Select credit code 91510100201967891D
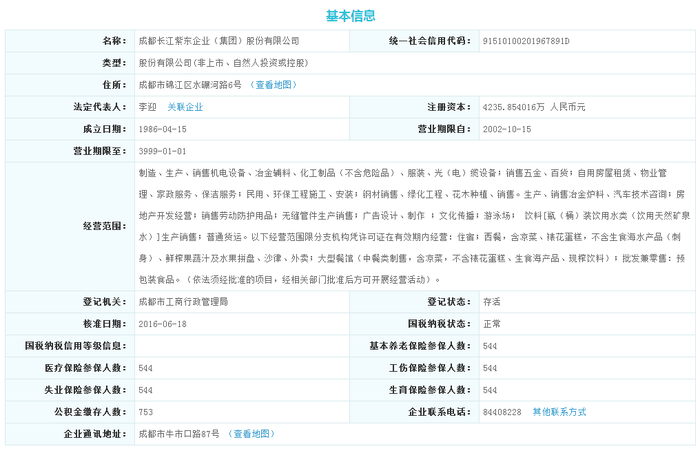 point(526,41)
